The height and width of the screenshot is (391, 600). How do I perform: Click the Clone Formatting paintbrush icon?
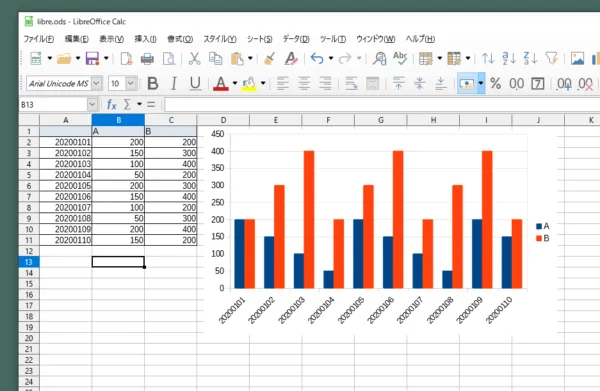tap(270, 59)
